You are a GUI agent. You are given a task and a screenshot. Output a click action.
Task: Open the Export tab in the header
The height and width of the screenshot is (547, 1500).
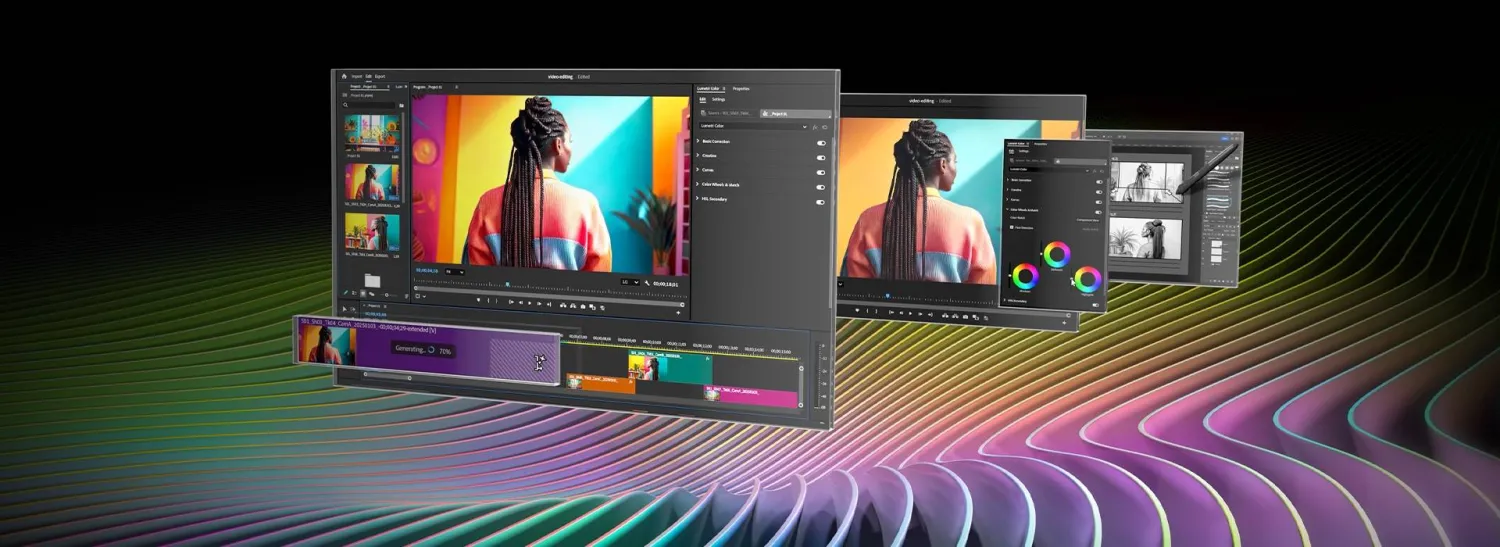[x=380, y=76]
